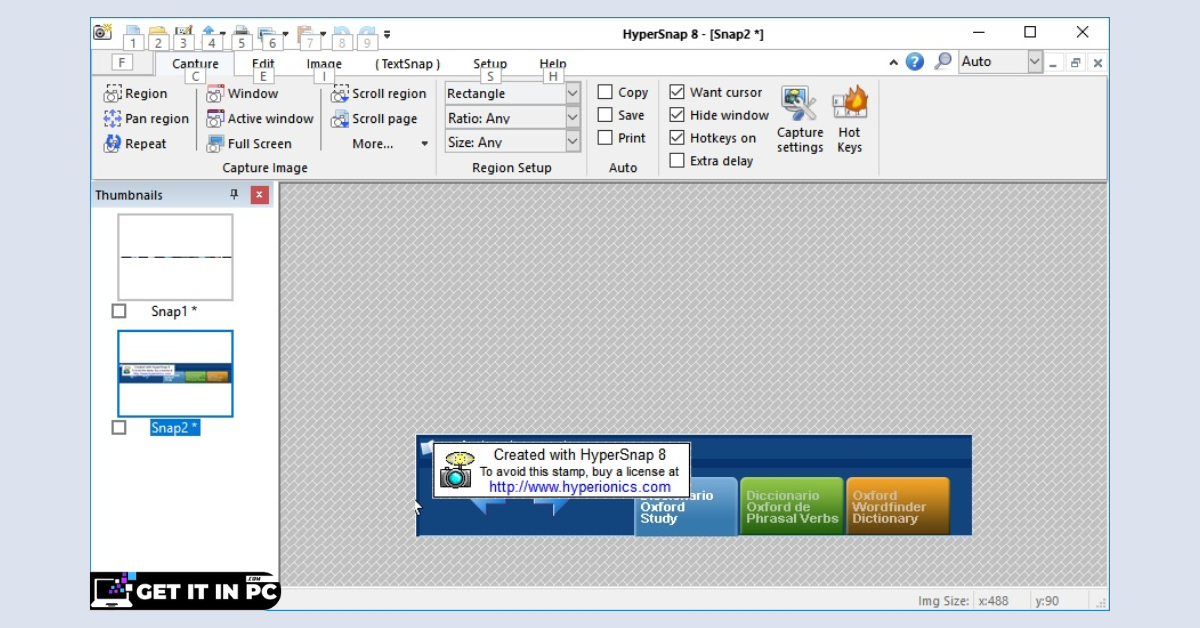Pin the Thumbnails panel
This screenshot has height=628, width=1200.
coord(235,195)
